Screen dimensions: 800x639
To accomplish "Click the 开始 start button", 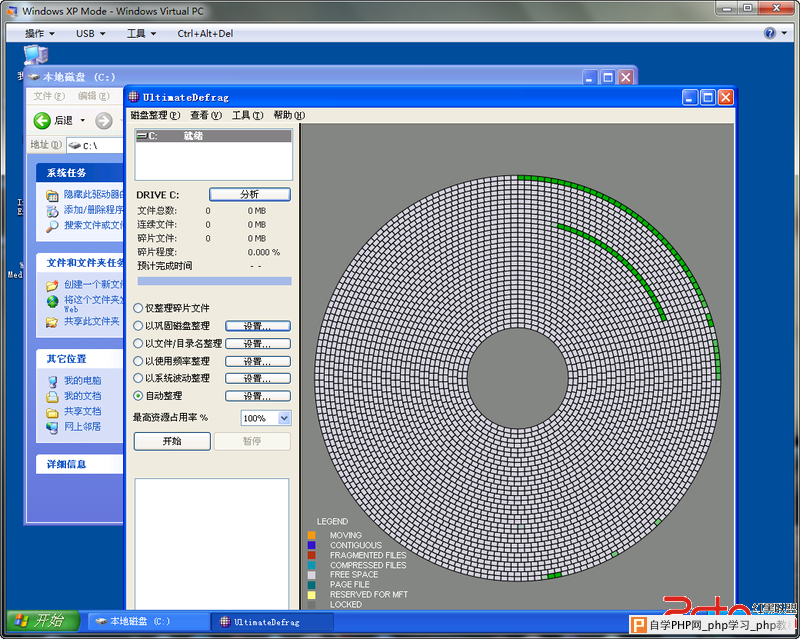I will coord(172,441).
